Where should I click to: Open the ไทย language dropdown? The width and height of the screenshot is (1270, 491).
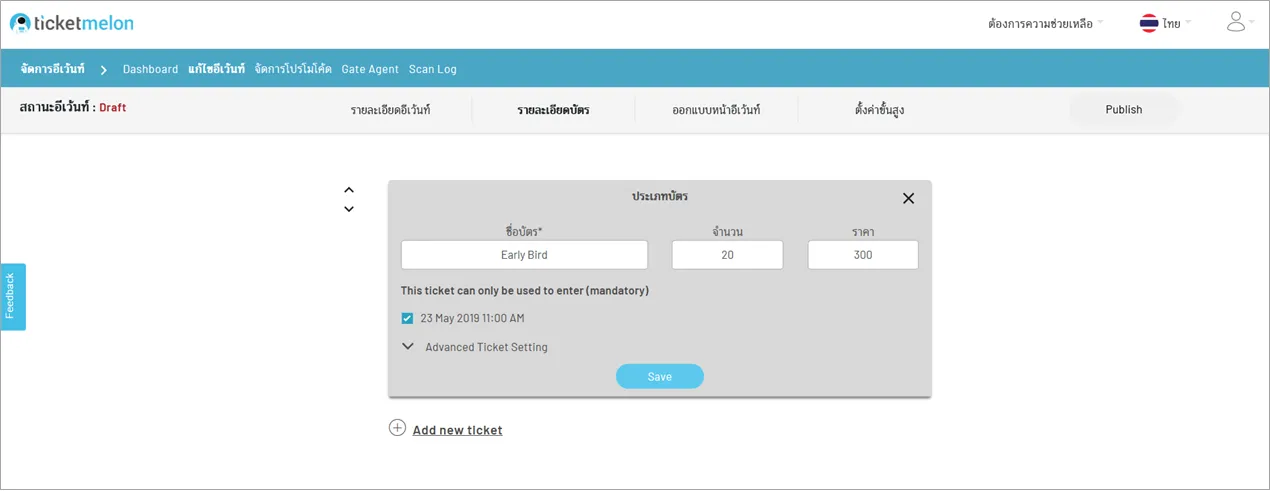1177,23
